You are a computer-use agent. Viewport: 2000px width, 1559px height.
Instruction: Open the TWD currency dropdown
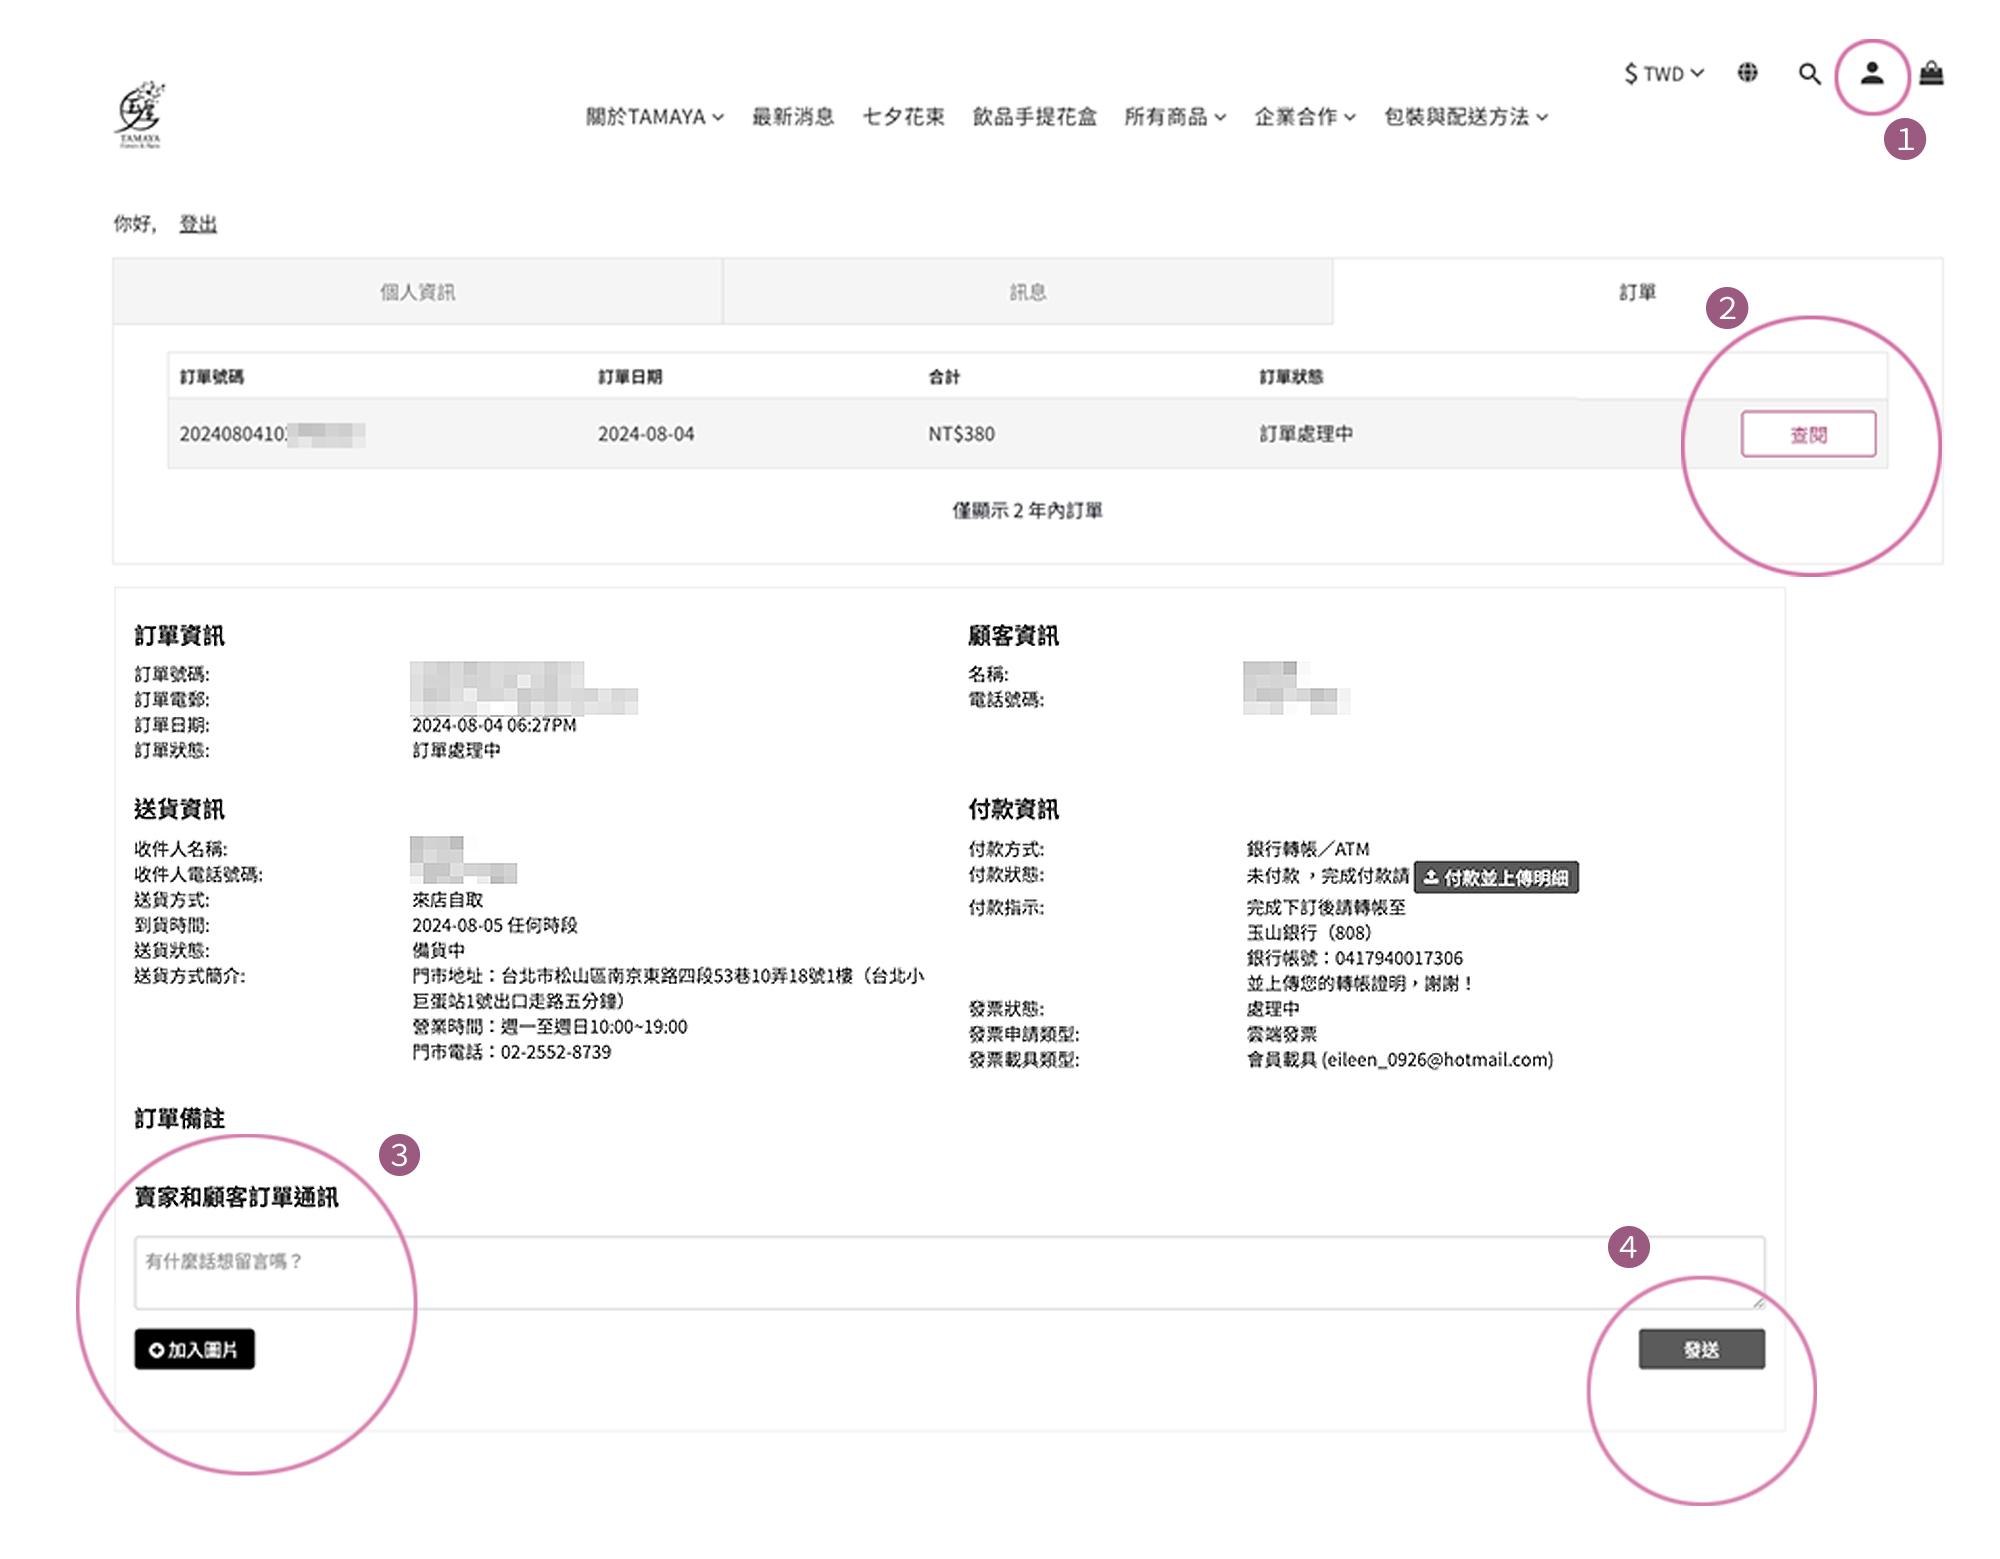coord(1664,74)
